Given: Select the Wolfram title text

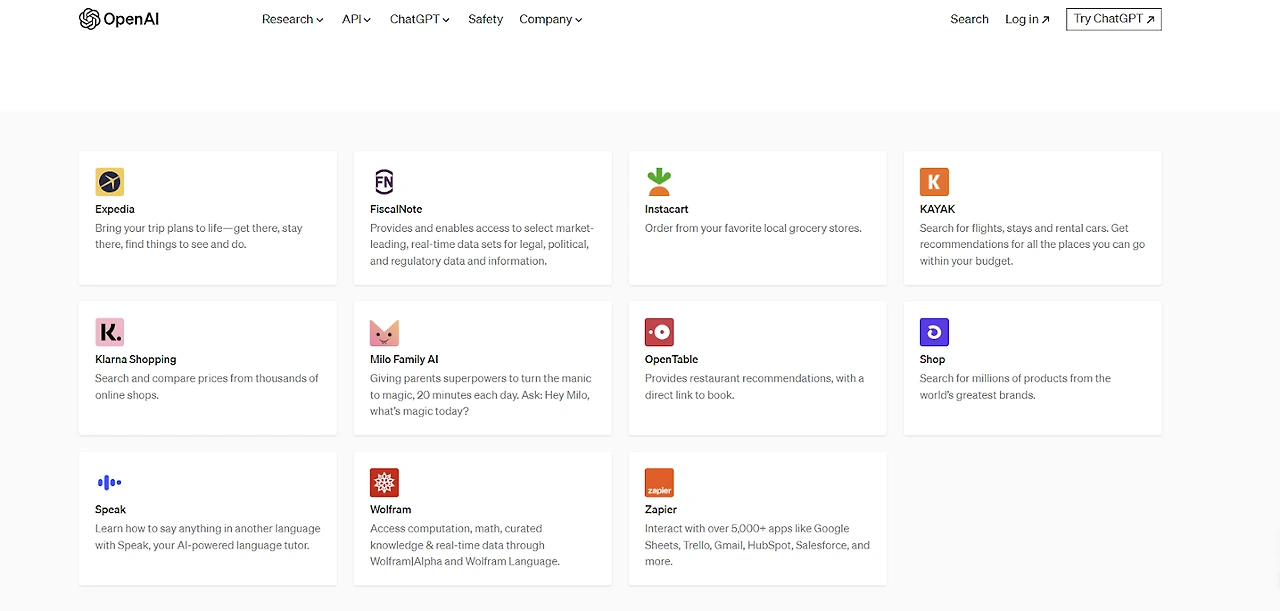Looking at the screenshot, I should pyautogui.click(x=390, y=509).
